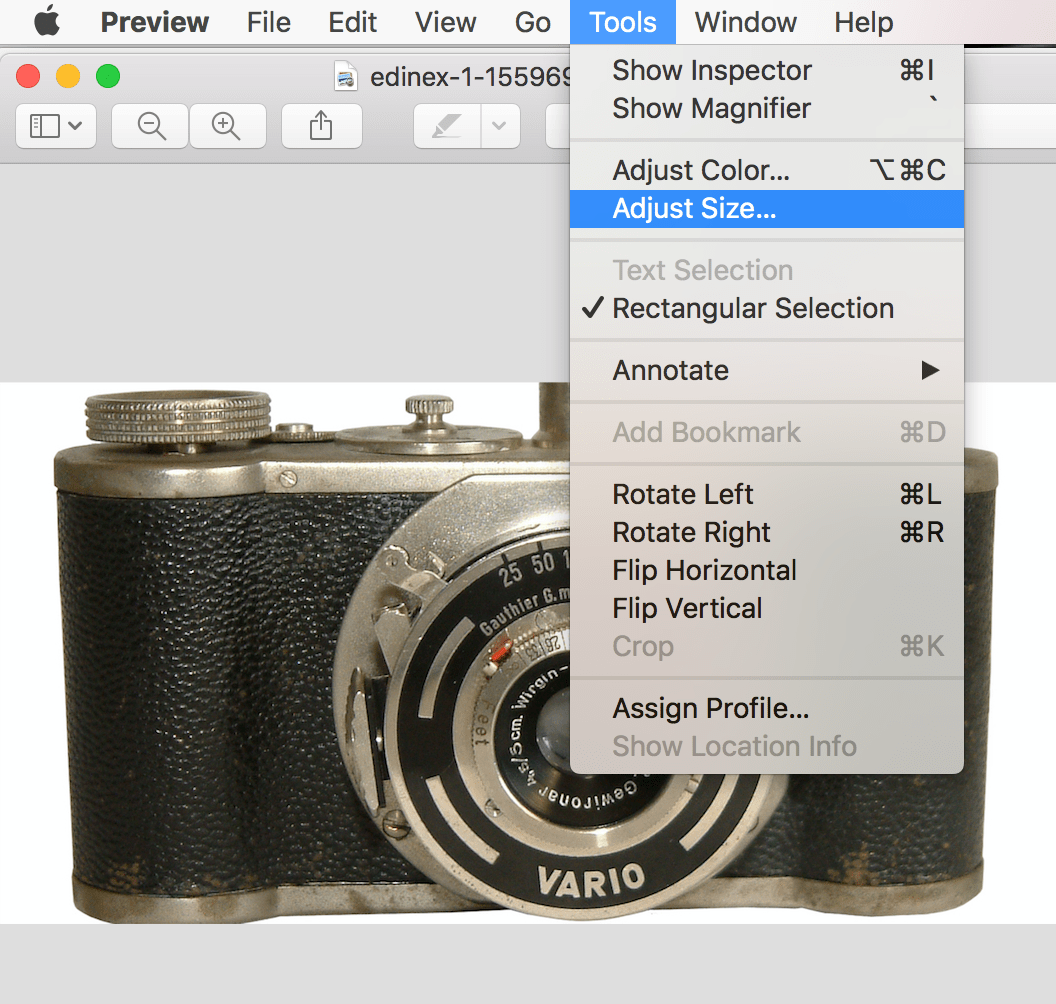Choose Adjust Color menu item
Viewport: 1056px width, 1004px height.
tap(701, 171)
